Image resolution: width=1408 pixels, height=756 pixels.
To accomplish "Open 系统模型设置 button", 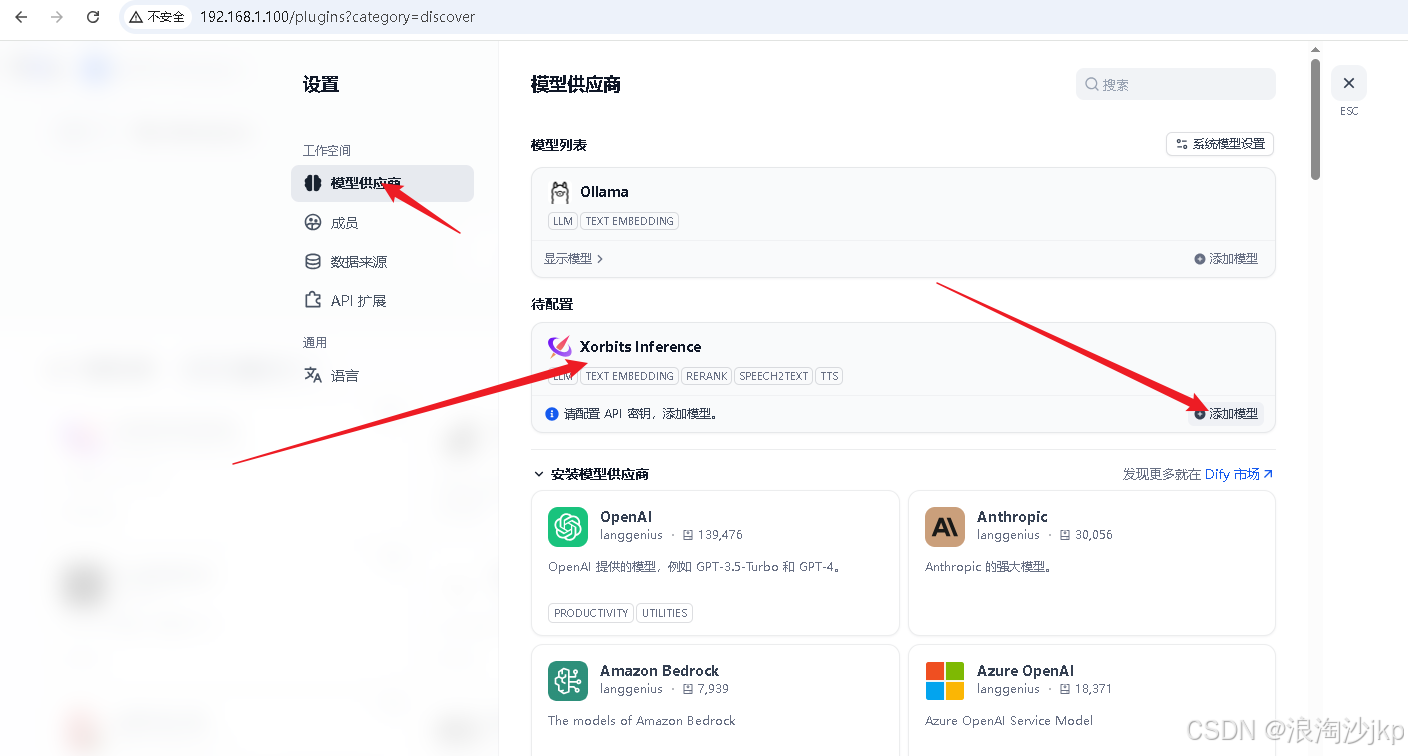I will pos(1220,144).
